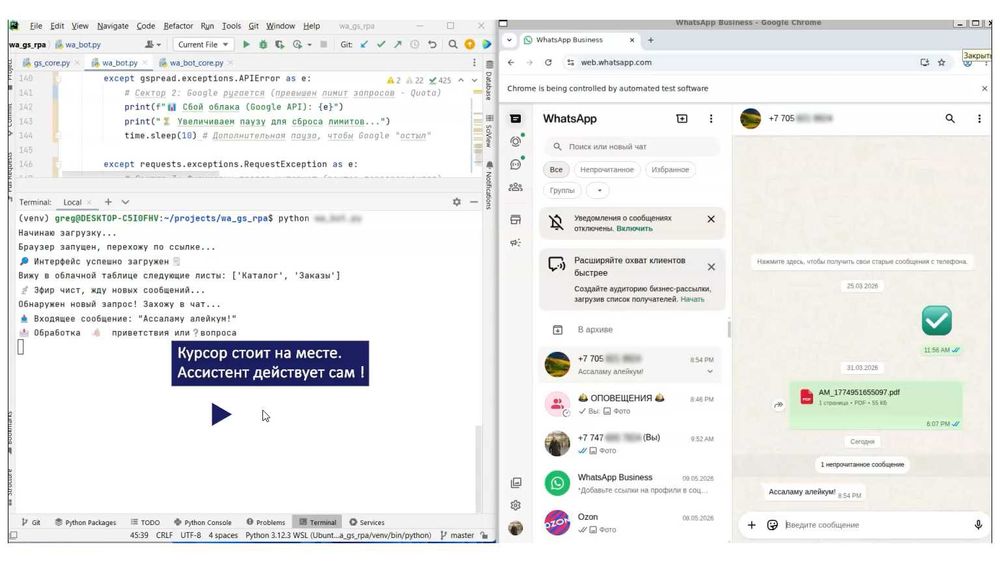1000x563 pixels.
Task: Open WhatsApp Status sidebar icon
Action: pyautogui.click(x=516, y=142)
